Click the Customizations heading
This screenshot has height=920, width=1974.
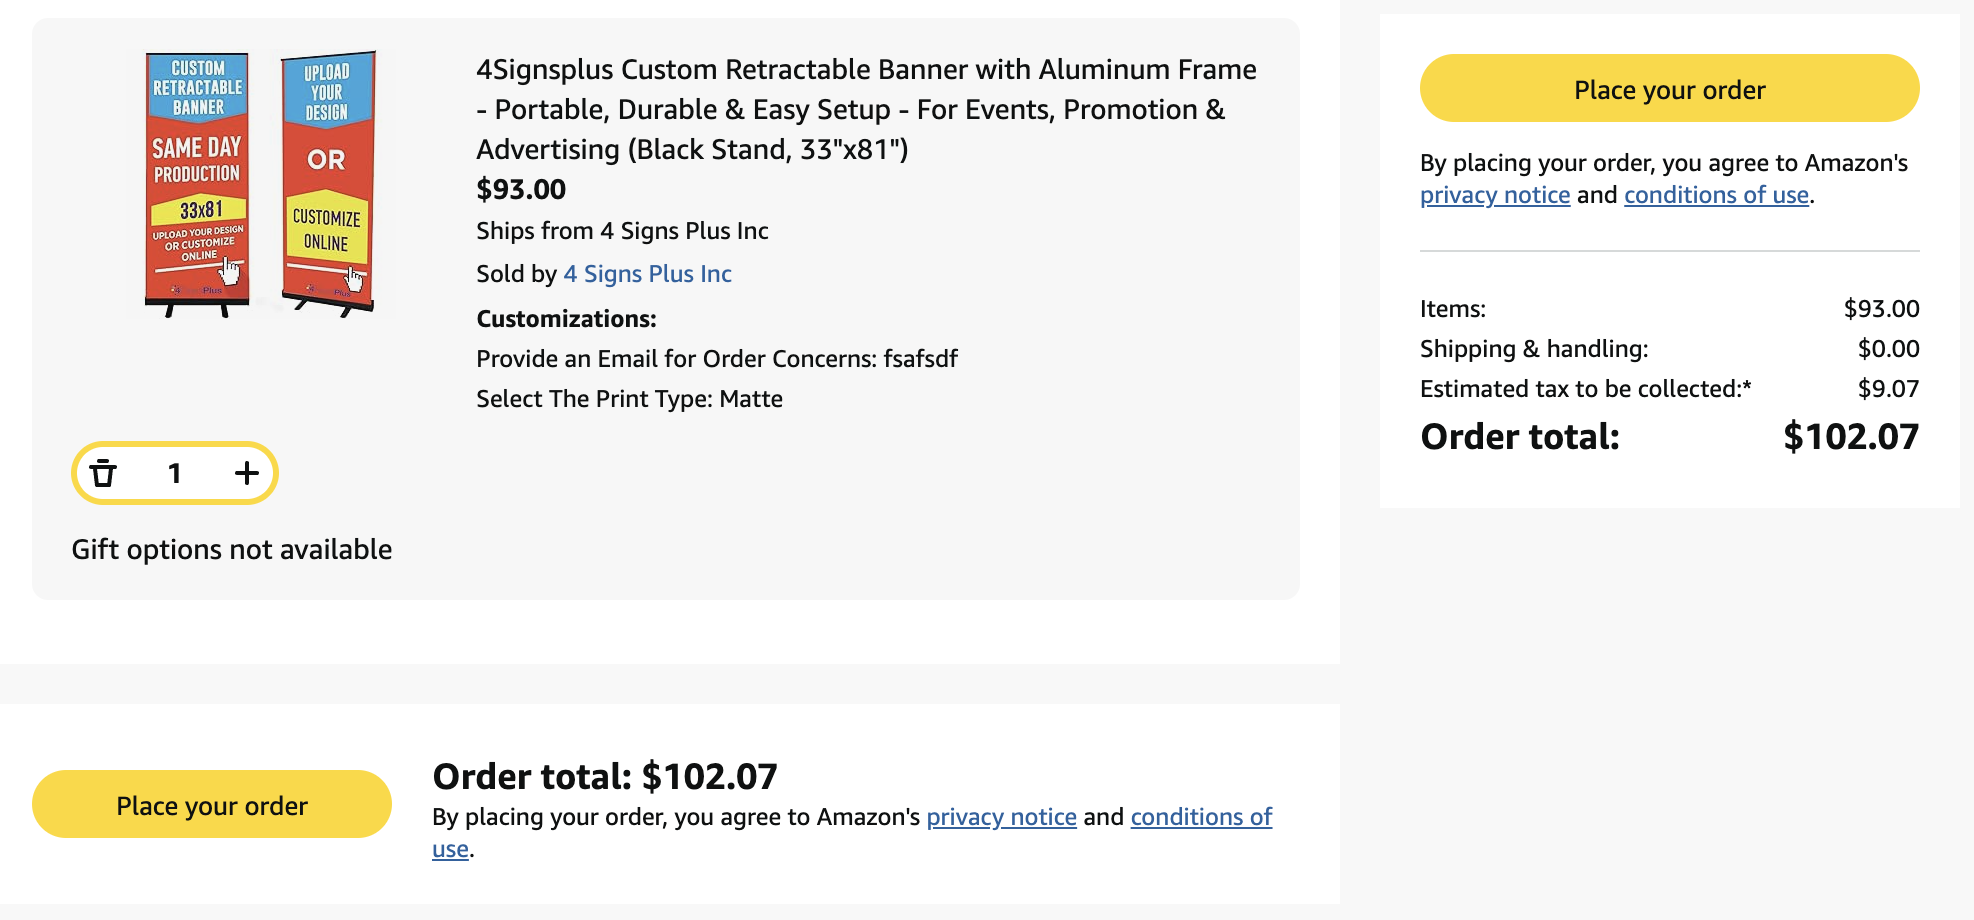tap(566, 319)
